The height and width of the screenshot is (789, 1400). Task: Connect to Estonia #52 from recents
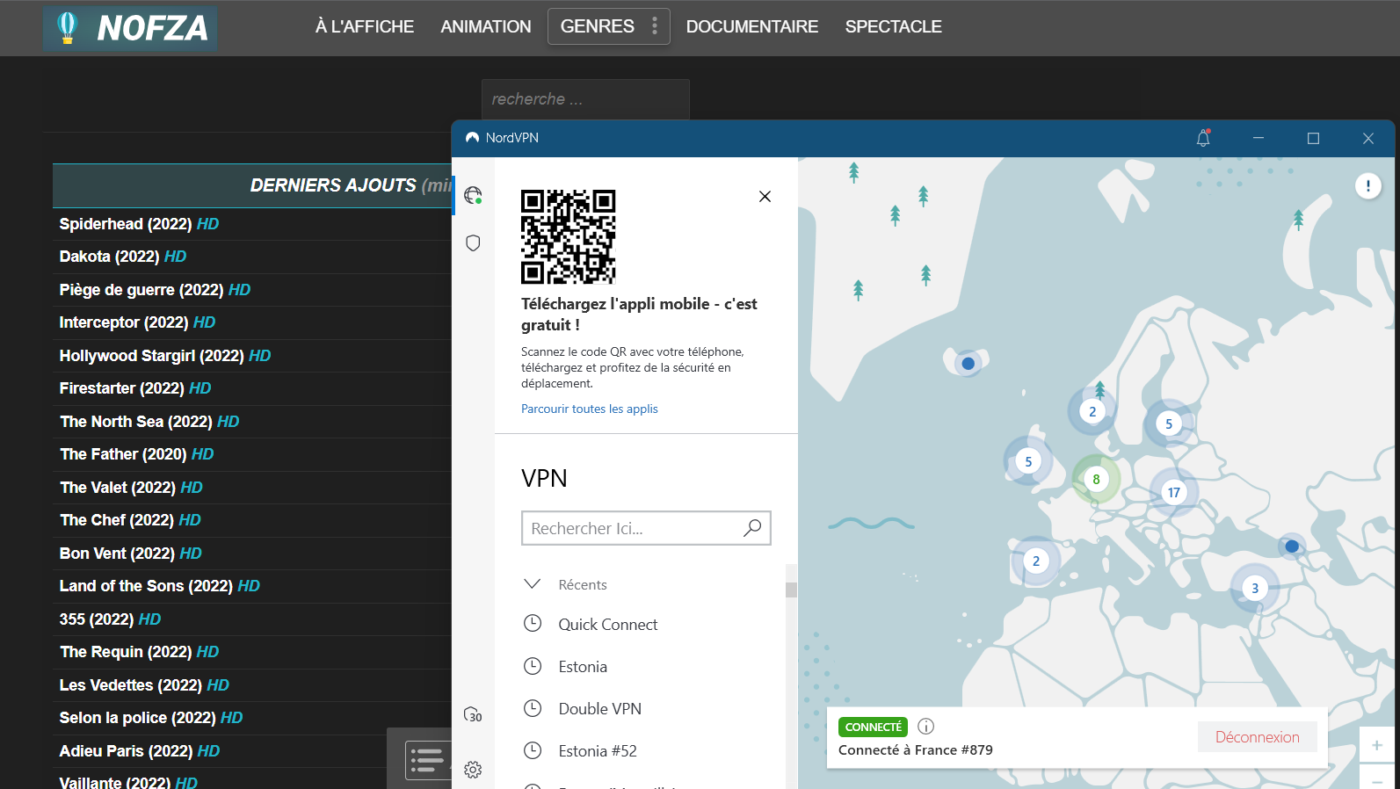pos(598,750)
